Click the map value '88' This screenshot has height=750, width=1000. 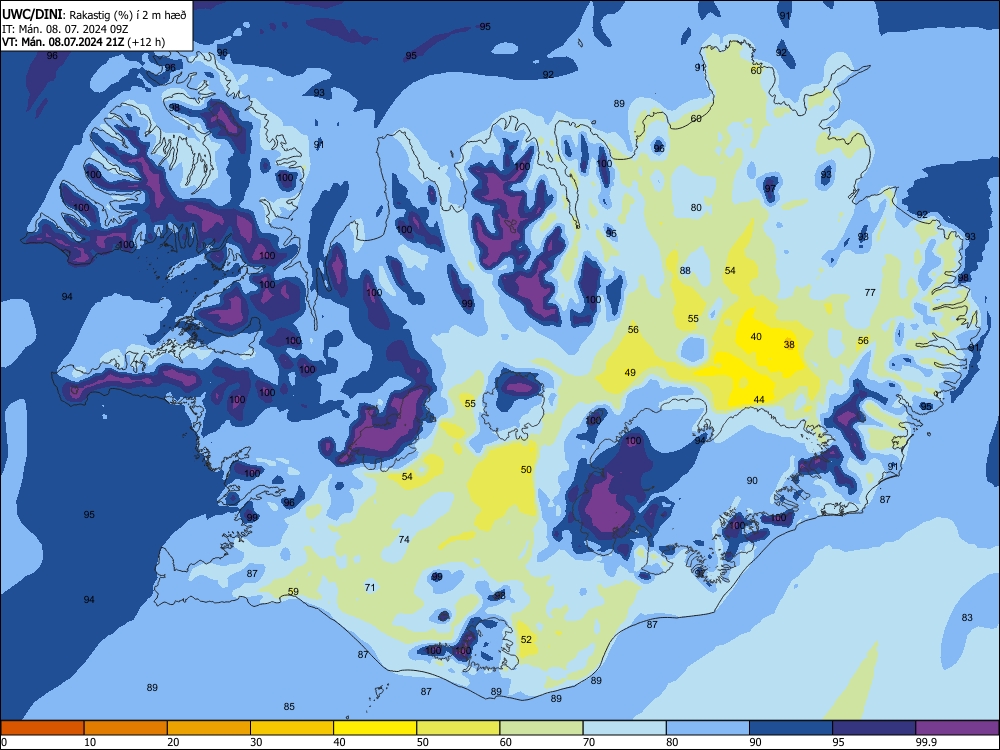point(685,270)
